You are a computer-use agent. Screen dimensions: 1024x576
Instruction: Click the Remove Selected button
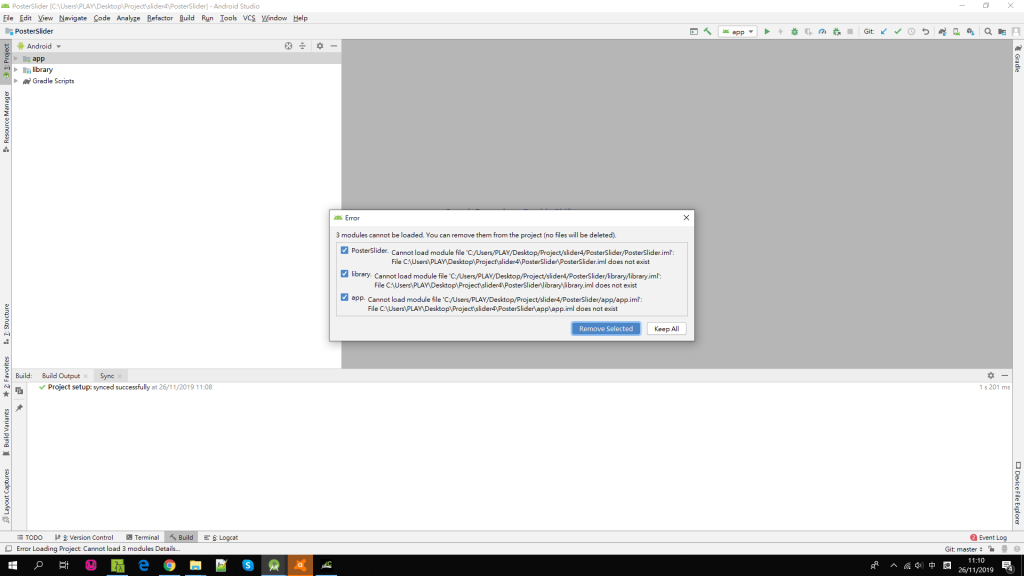click(606, 328)
